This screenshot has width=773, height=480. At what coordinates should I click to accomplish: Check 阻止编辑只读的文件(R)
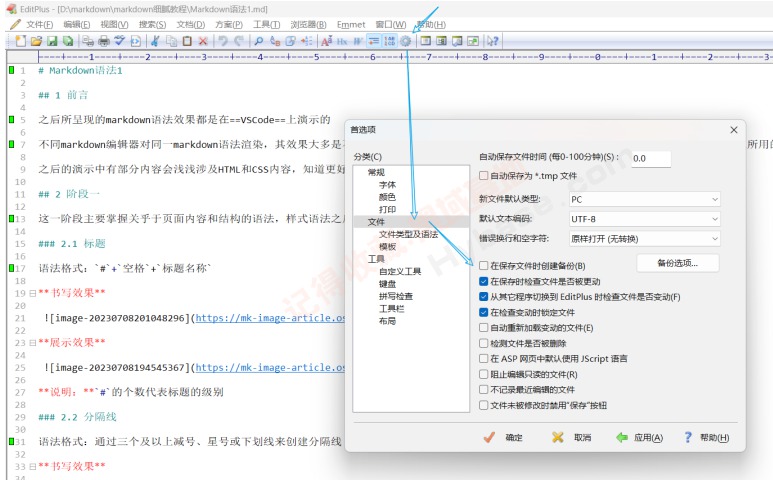[x=484, y=374]
